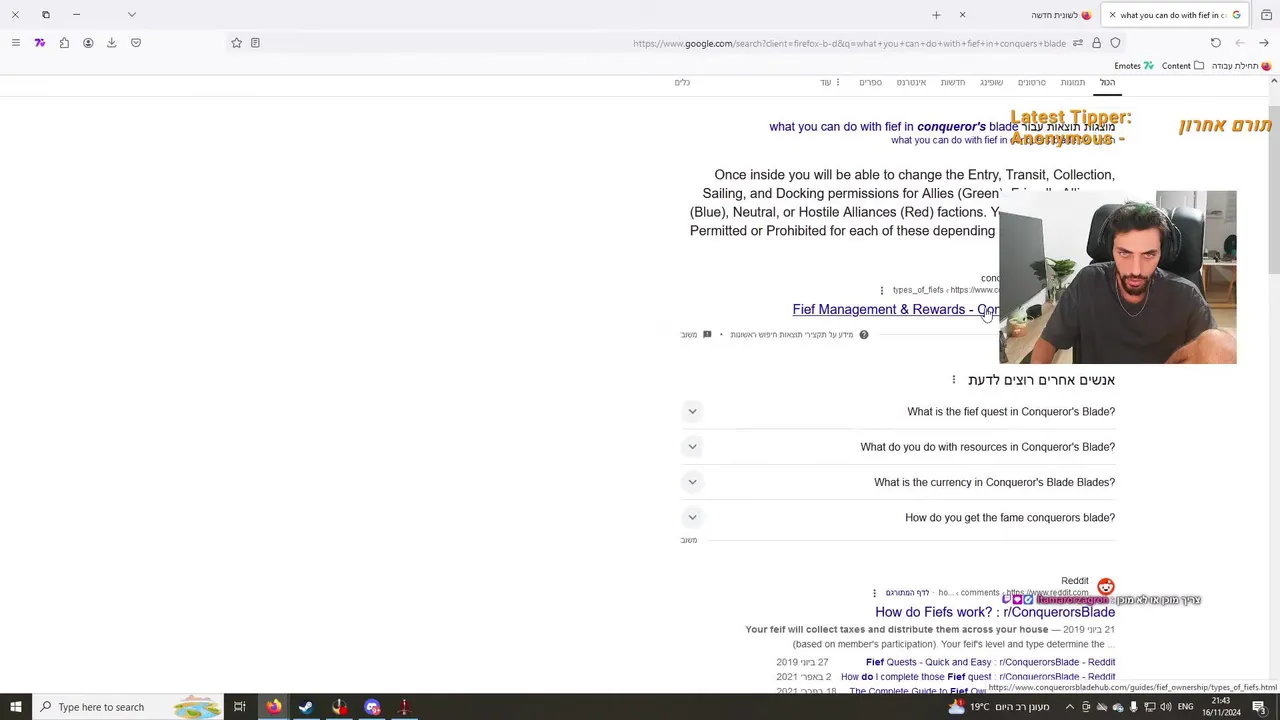Select the 'הכול' (All) search tab

click(1107, 83)
